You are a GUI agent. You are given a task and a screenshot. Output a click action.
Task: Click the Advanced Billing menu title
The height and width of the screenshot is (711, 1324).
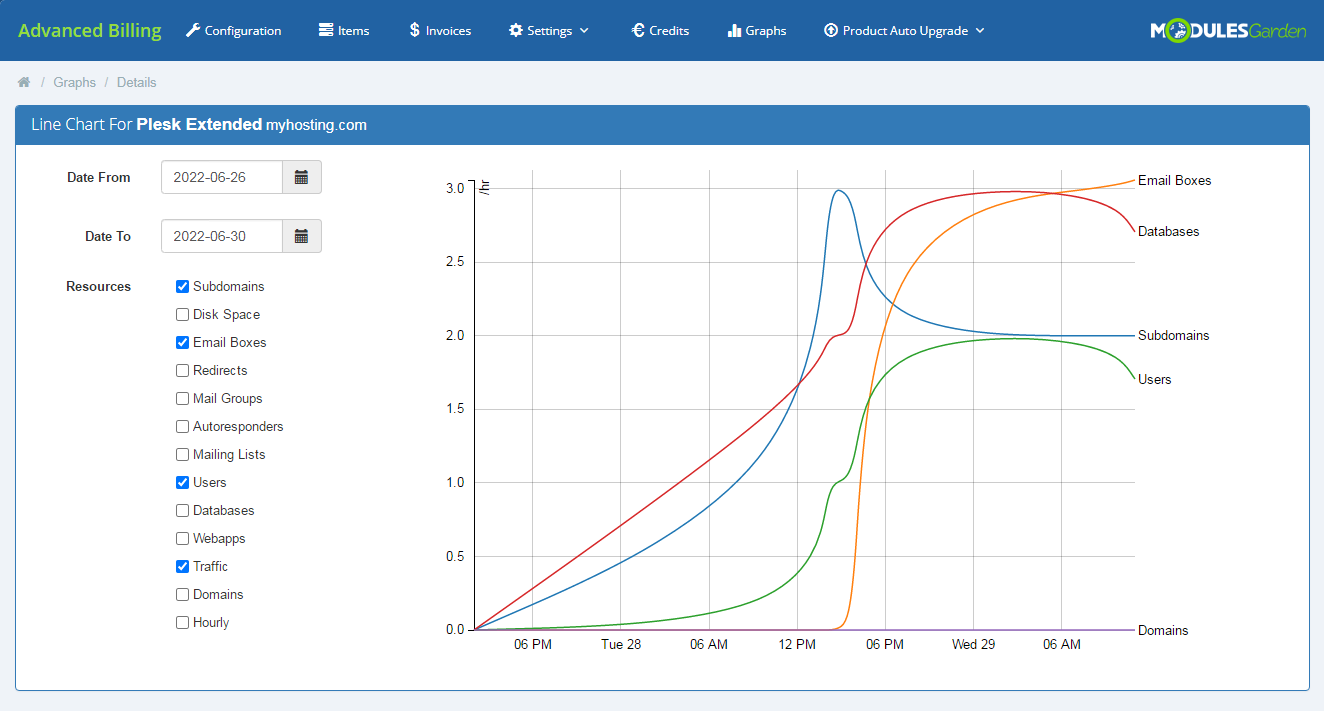(x=89, y=30)
